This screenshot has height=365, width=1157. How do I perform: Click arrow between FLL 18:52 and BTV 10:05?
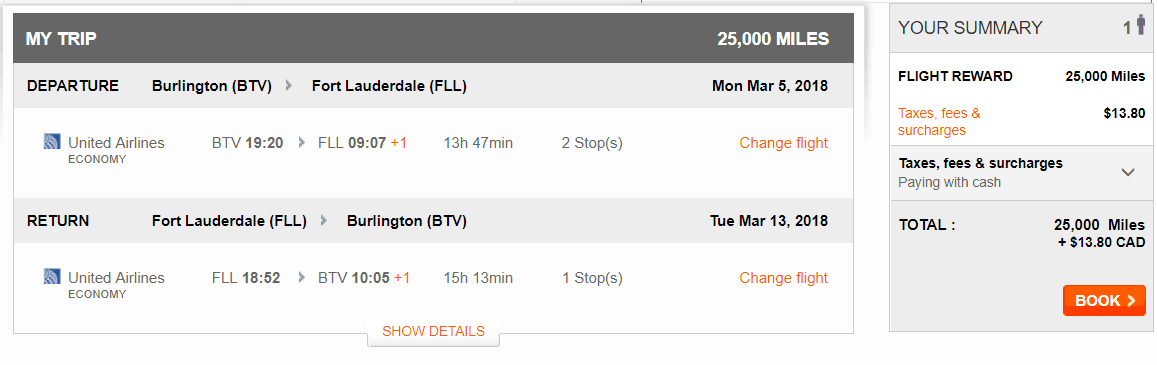click(301, 278)
